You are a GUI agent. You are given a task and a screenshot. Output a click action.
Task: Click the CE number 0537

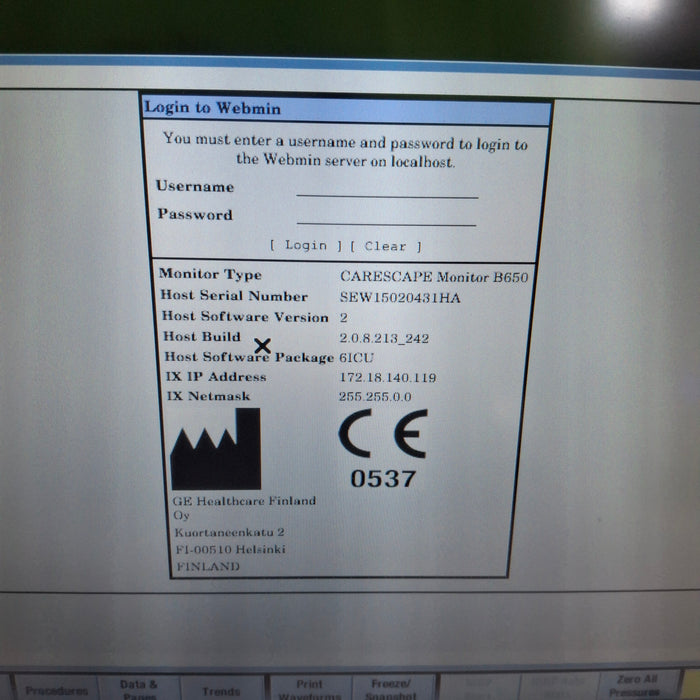point(383,479)
